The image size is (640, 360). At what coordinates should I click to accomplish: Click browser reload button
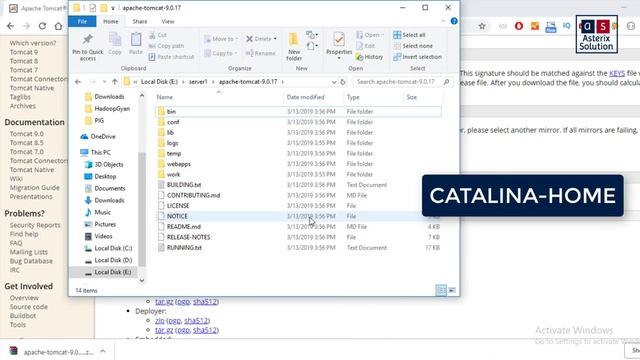(42, 26)
